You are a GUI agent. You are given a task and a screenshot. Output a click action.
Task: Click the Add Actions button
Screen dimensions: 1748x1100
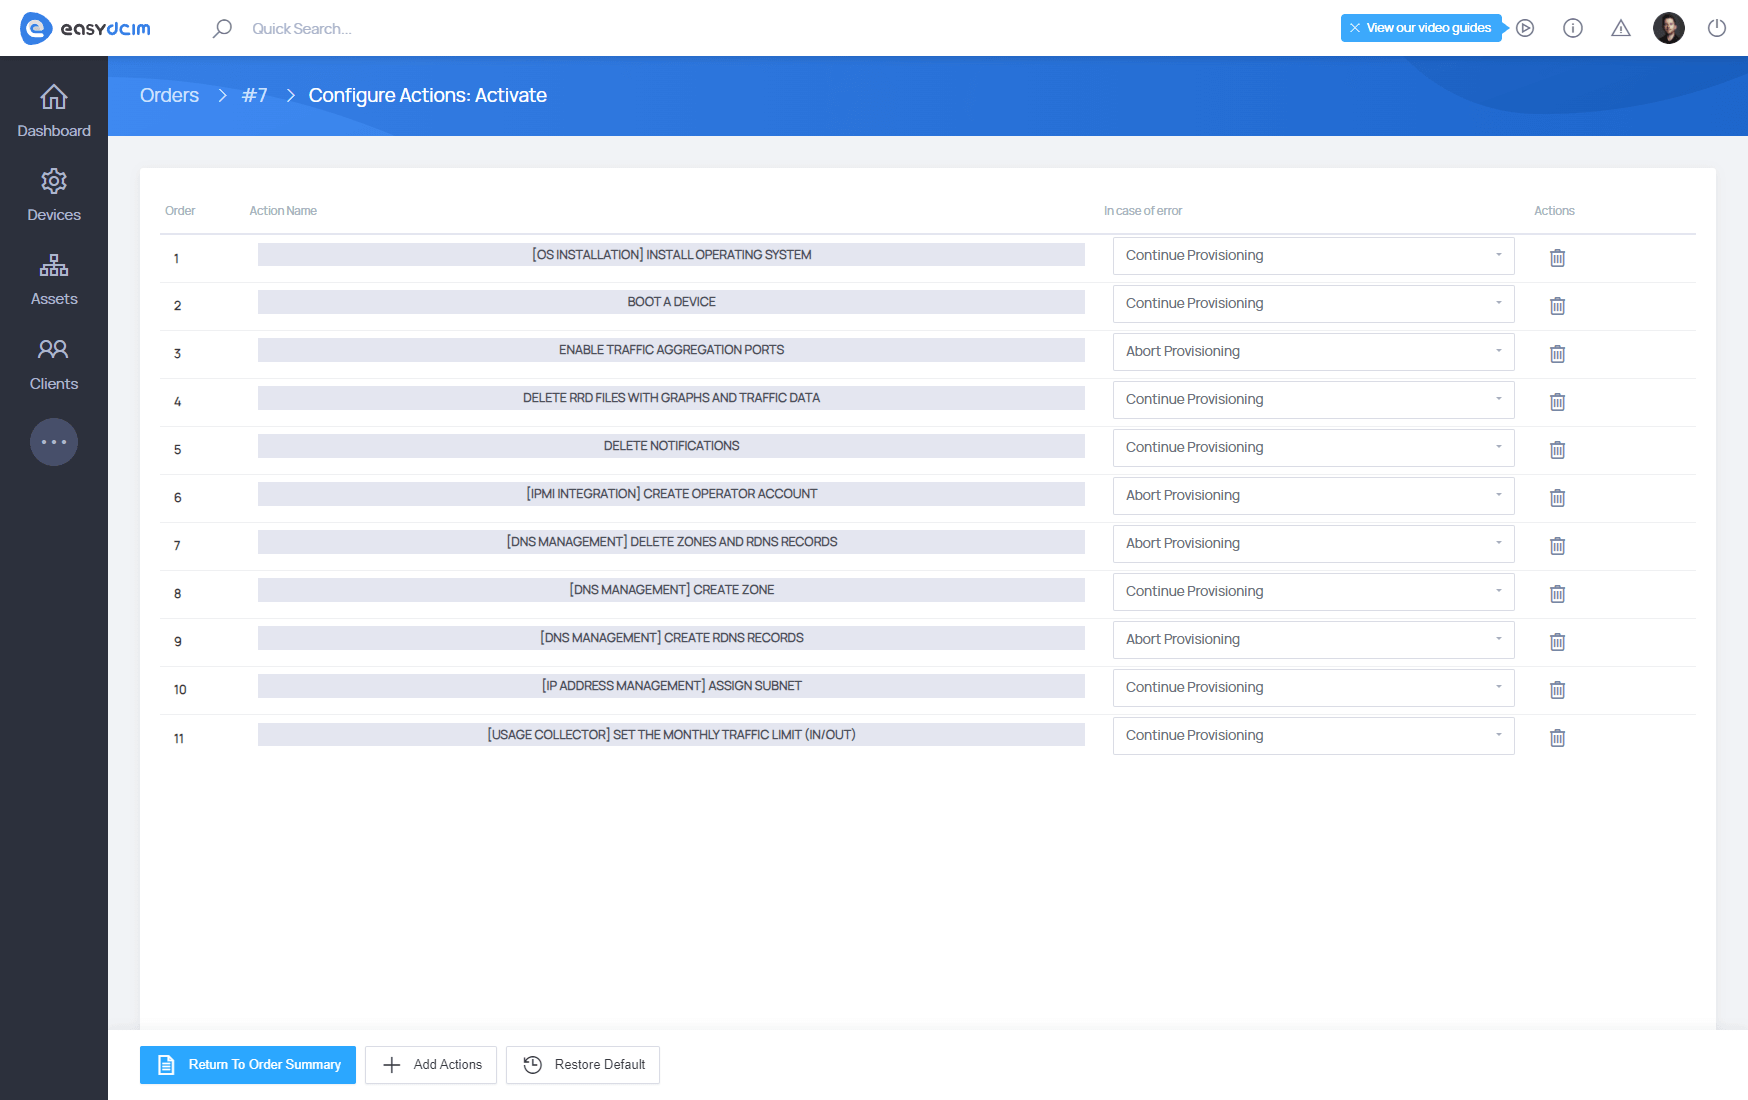[431, 1065]
